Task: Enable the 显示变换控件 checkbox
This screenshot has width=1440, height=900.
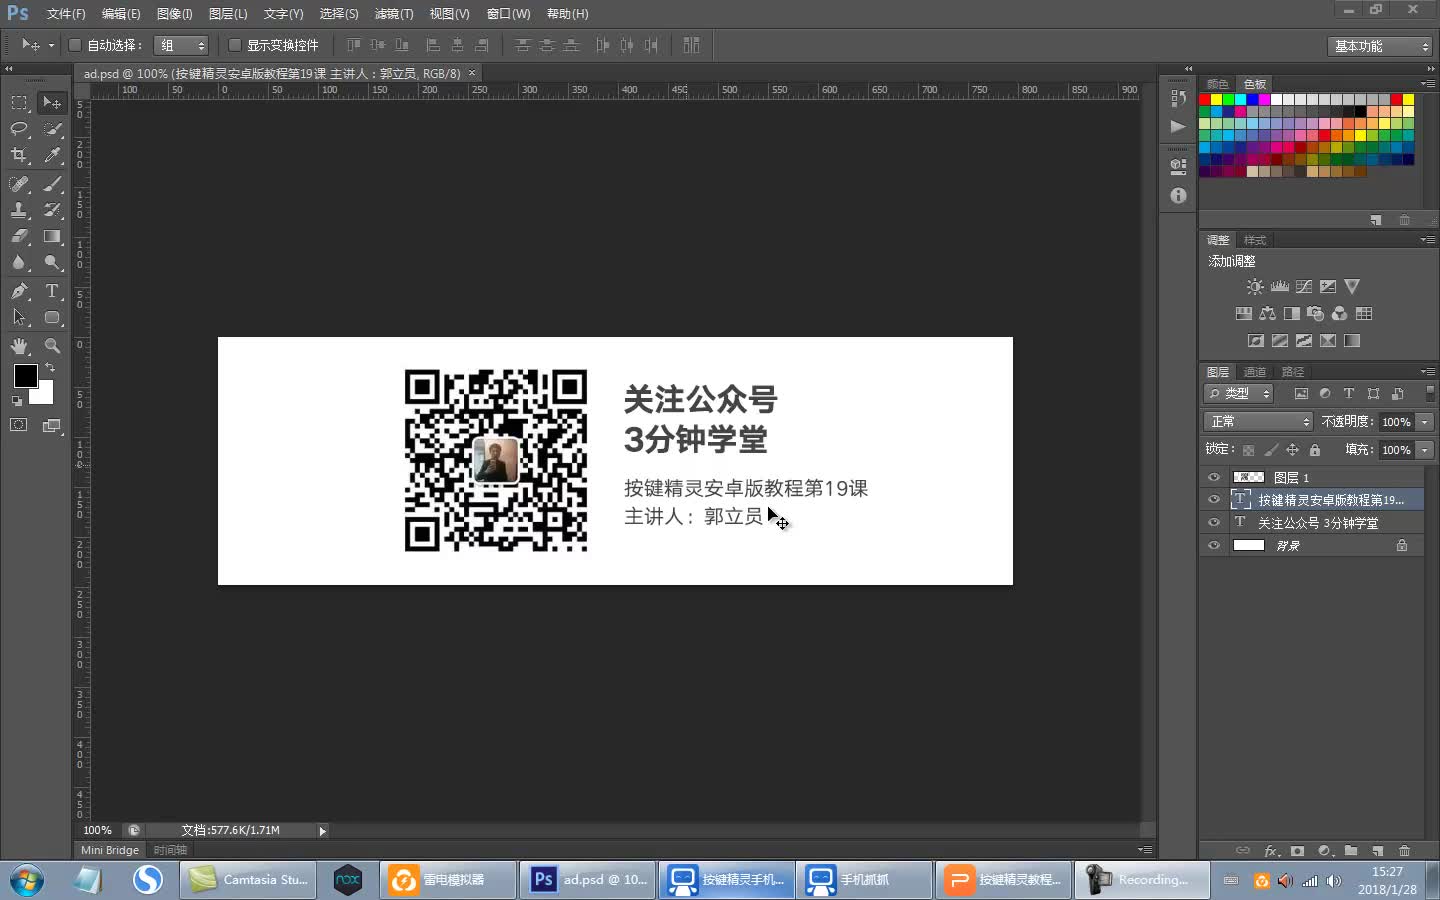Action: click(235, 45)
